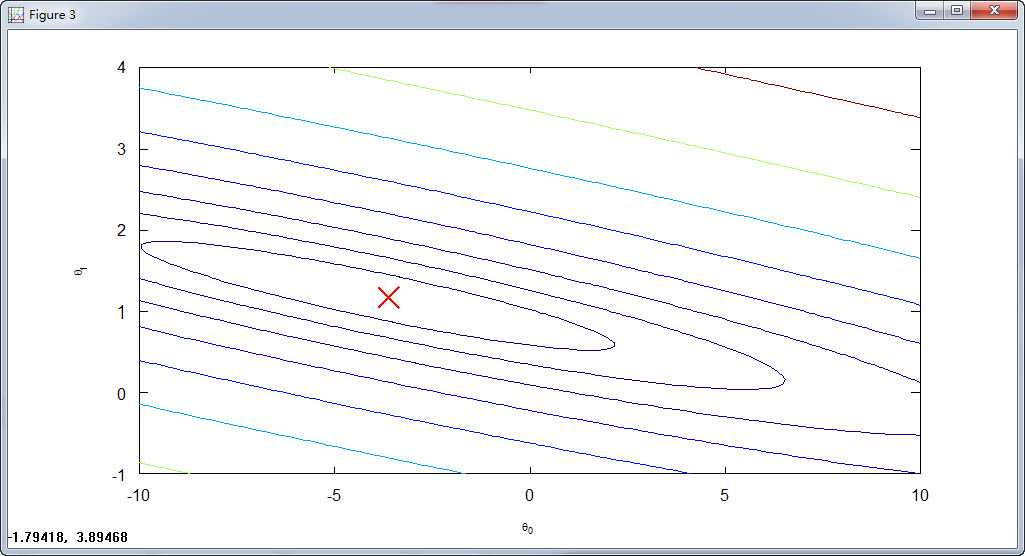
Task: Click the θ0 x-axis label
Action: tap(528, 528)
